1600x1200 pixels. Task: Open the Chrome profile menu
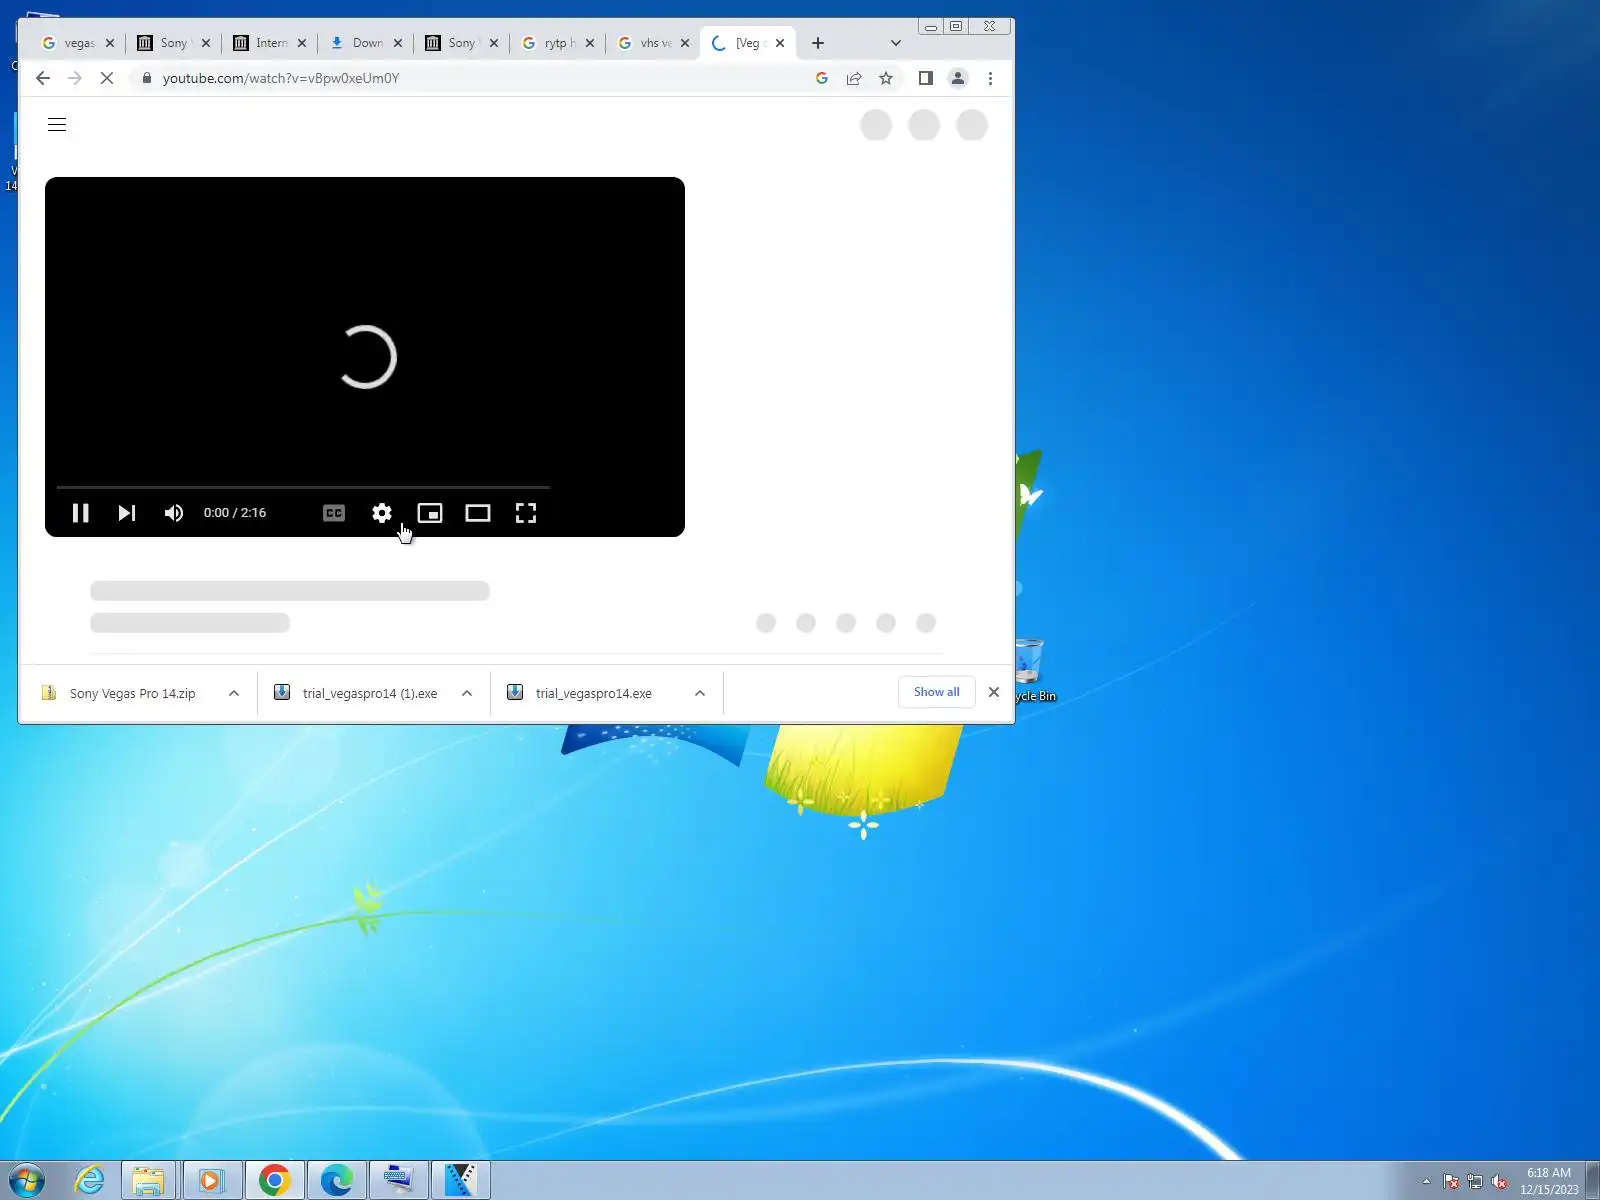click(x=958, y=78)
